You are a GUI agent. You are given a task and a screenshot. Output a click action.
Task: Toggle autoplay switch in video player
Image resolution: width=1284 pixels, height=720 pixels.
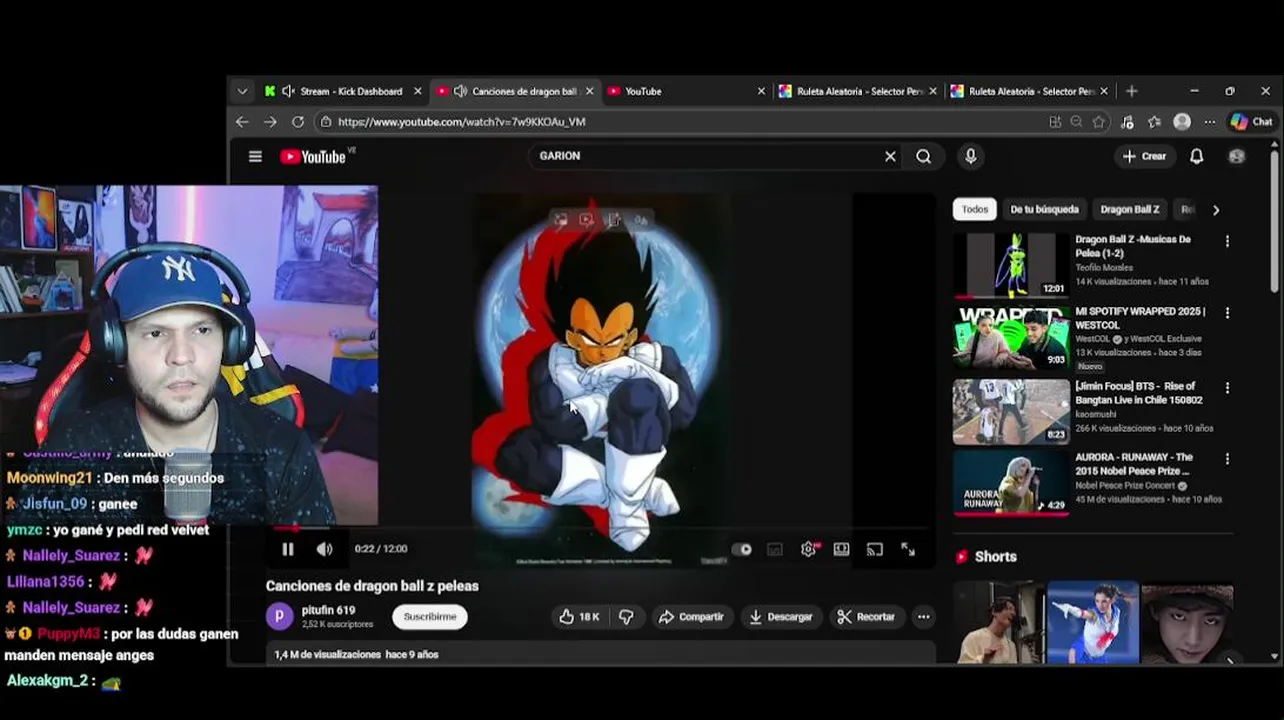pos(741,549)
